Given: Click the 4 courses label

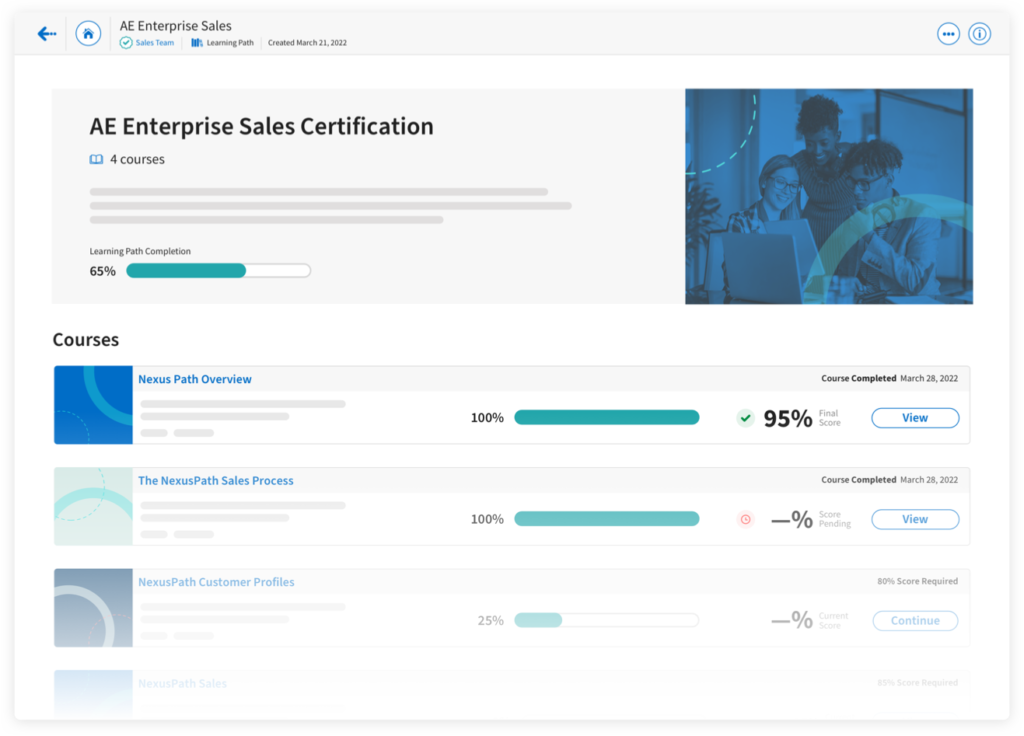Looking at the screenshot, I should click(137, 159).
